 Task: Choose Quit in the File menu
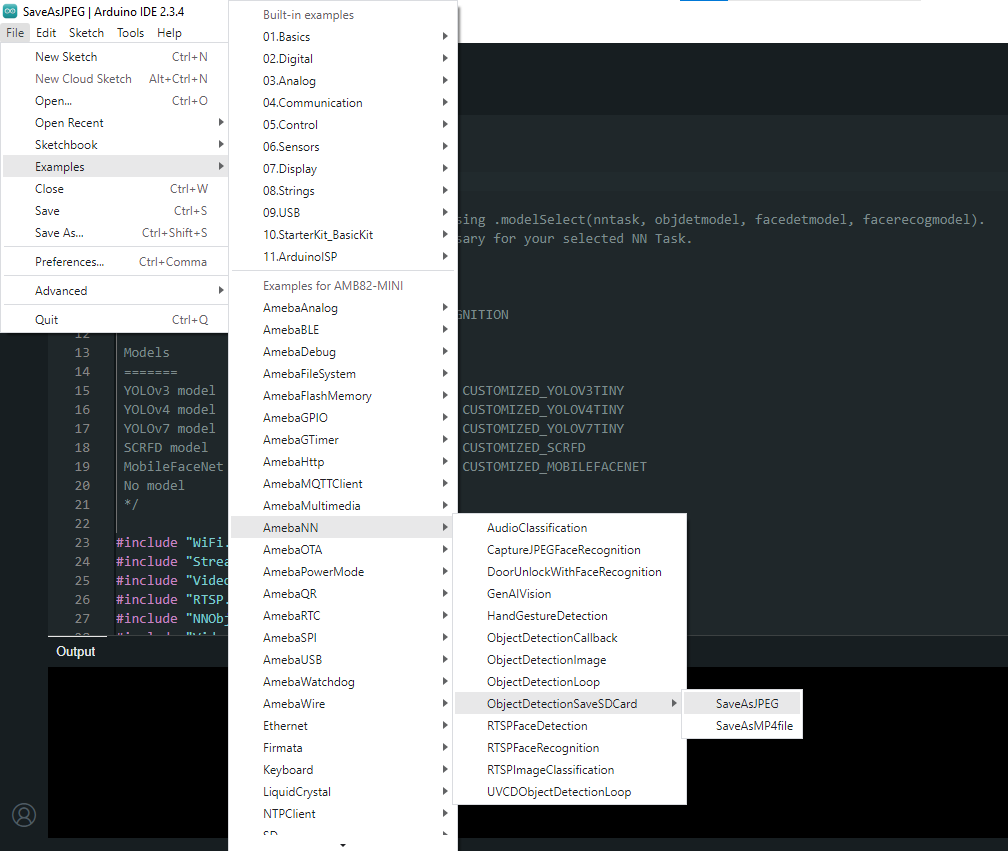tap(115, 319)
